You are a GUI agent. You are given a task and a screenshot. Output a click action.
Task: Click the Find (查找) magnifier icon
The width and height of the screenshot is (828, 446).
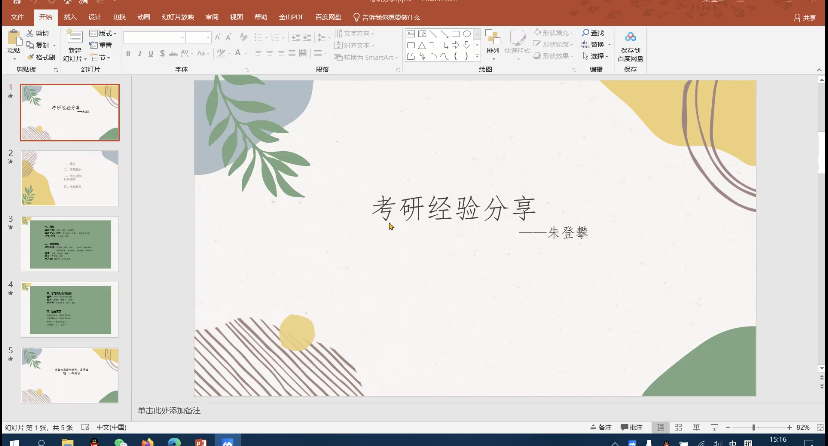(584, 33)
